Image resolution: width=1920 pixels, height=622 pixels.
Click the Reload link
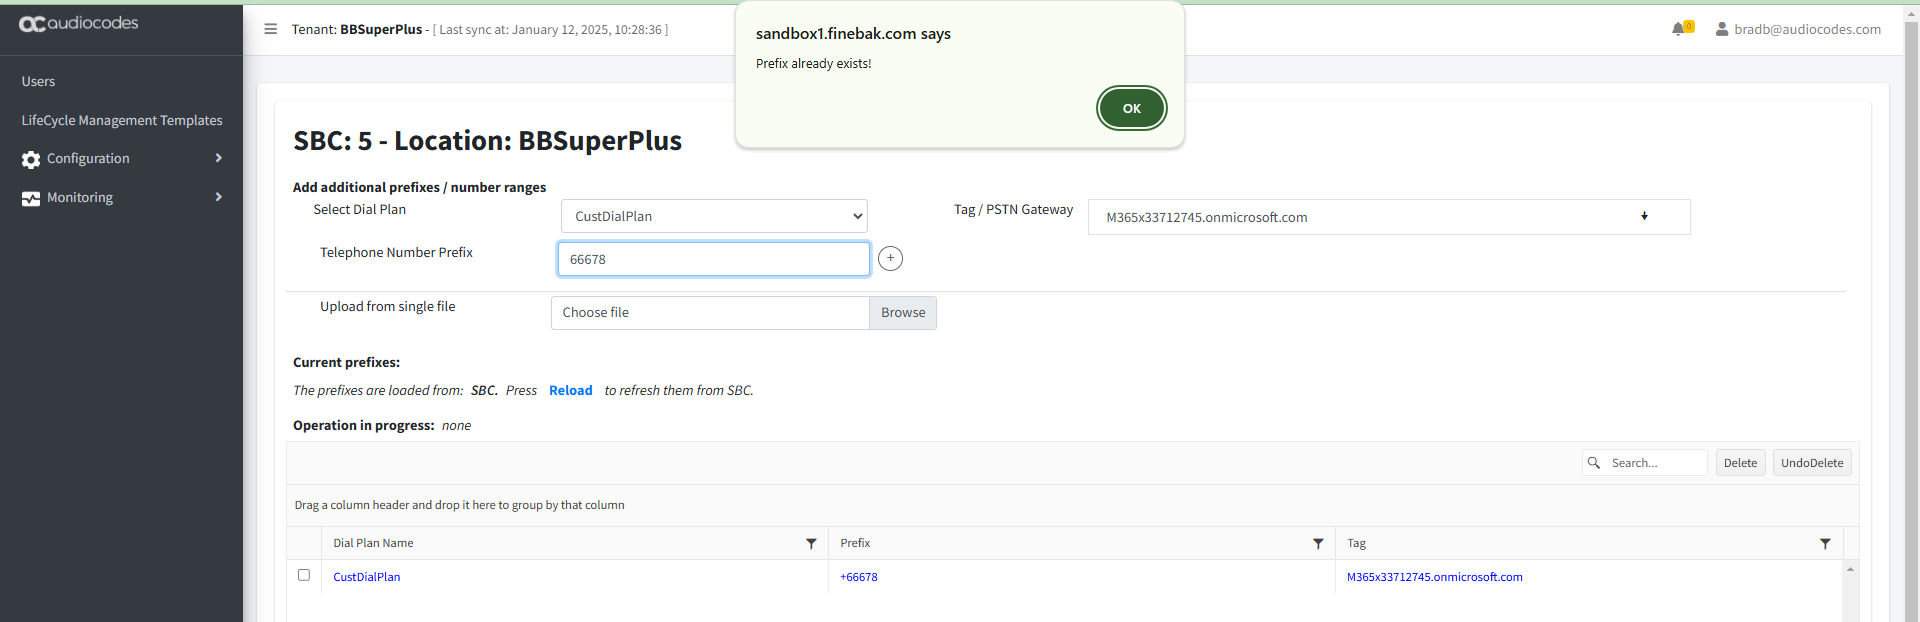pyautogui.click(x=571, y=390)
